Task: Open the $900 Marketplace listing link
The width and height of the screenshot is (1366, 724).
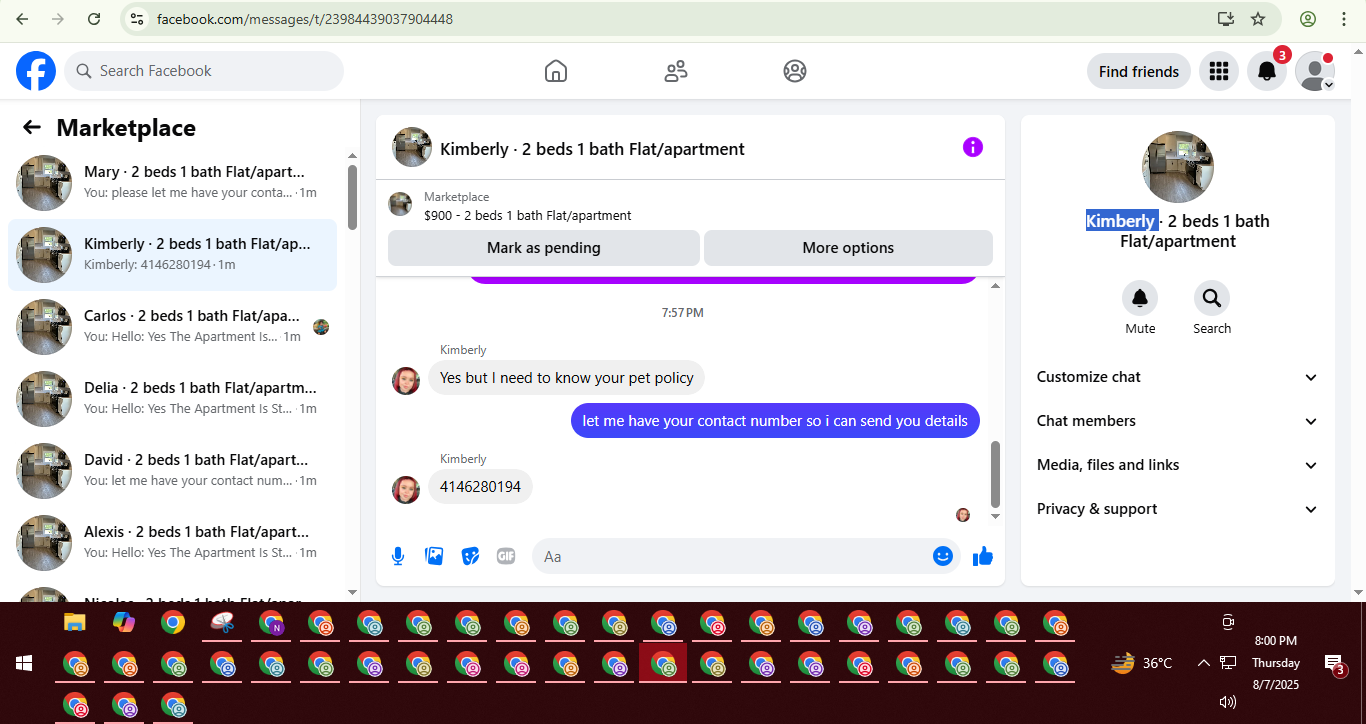Action: coord(527,215)
